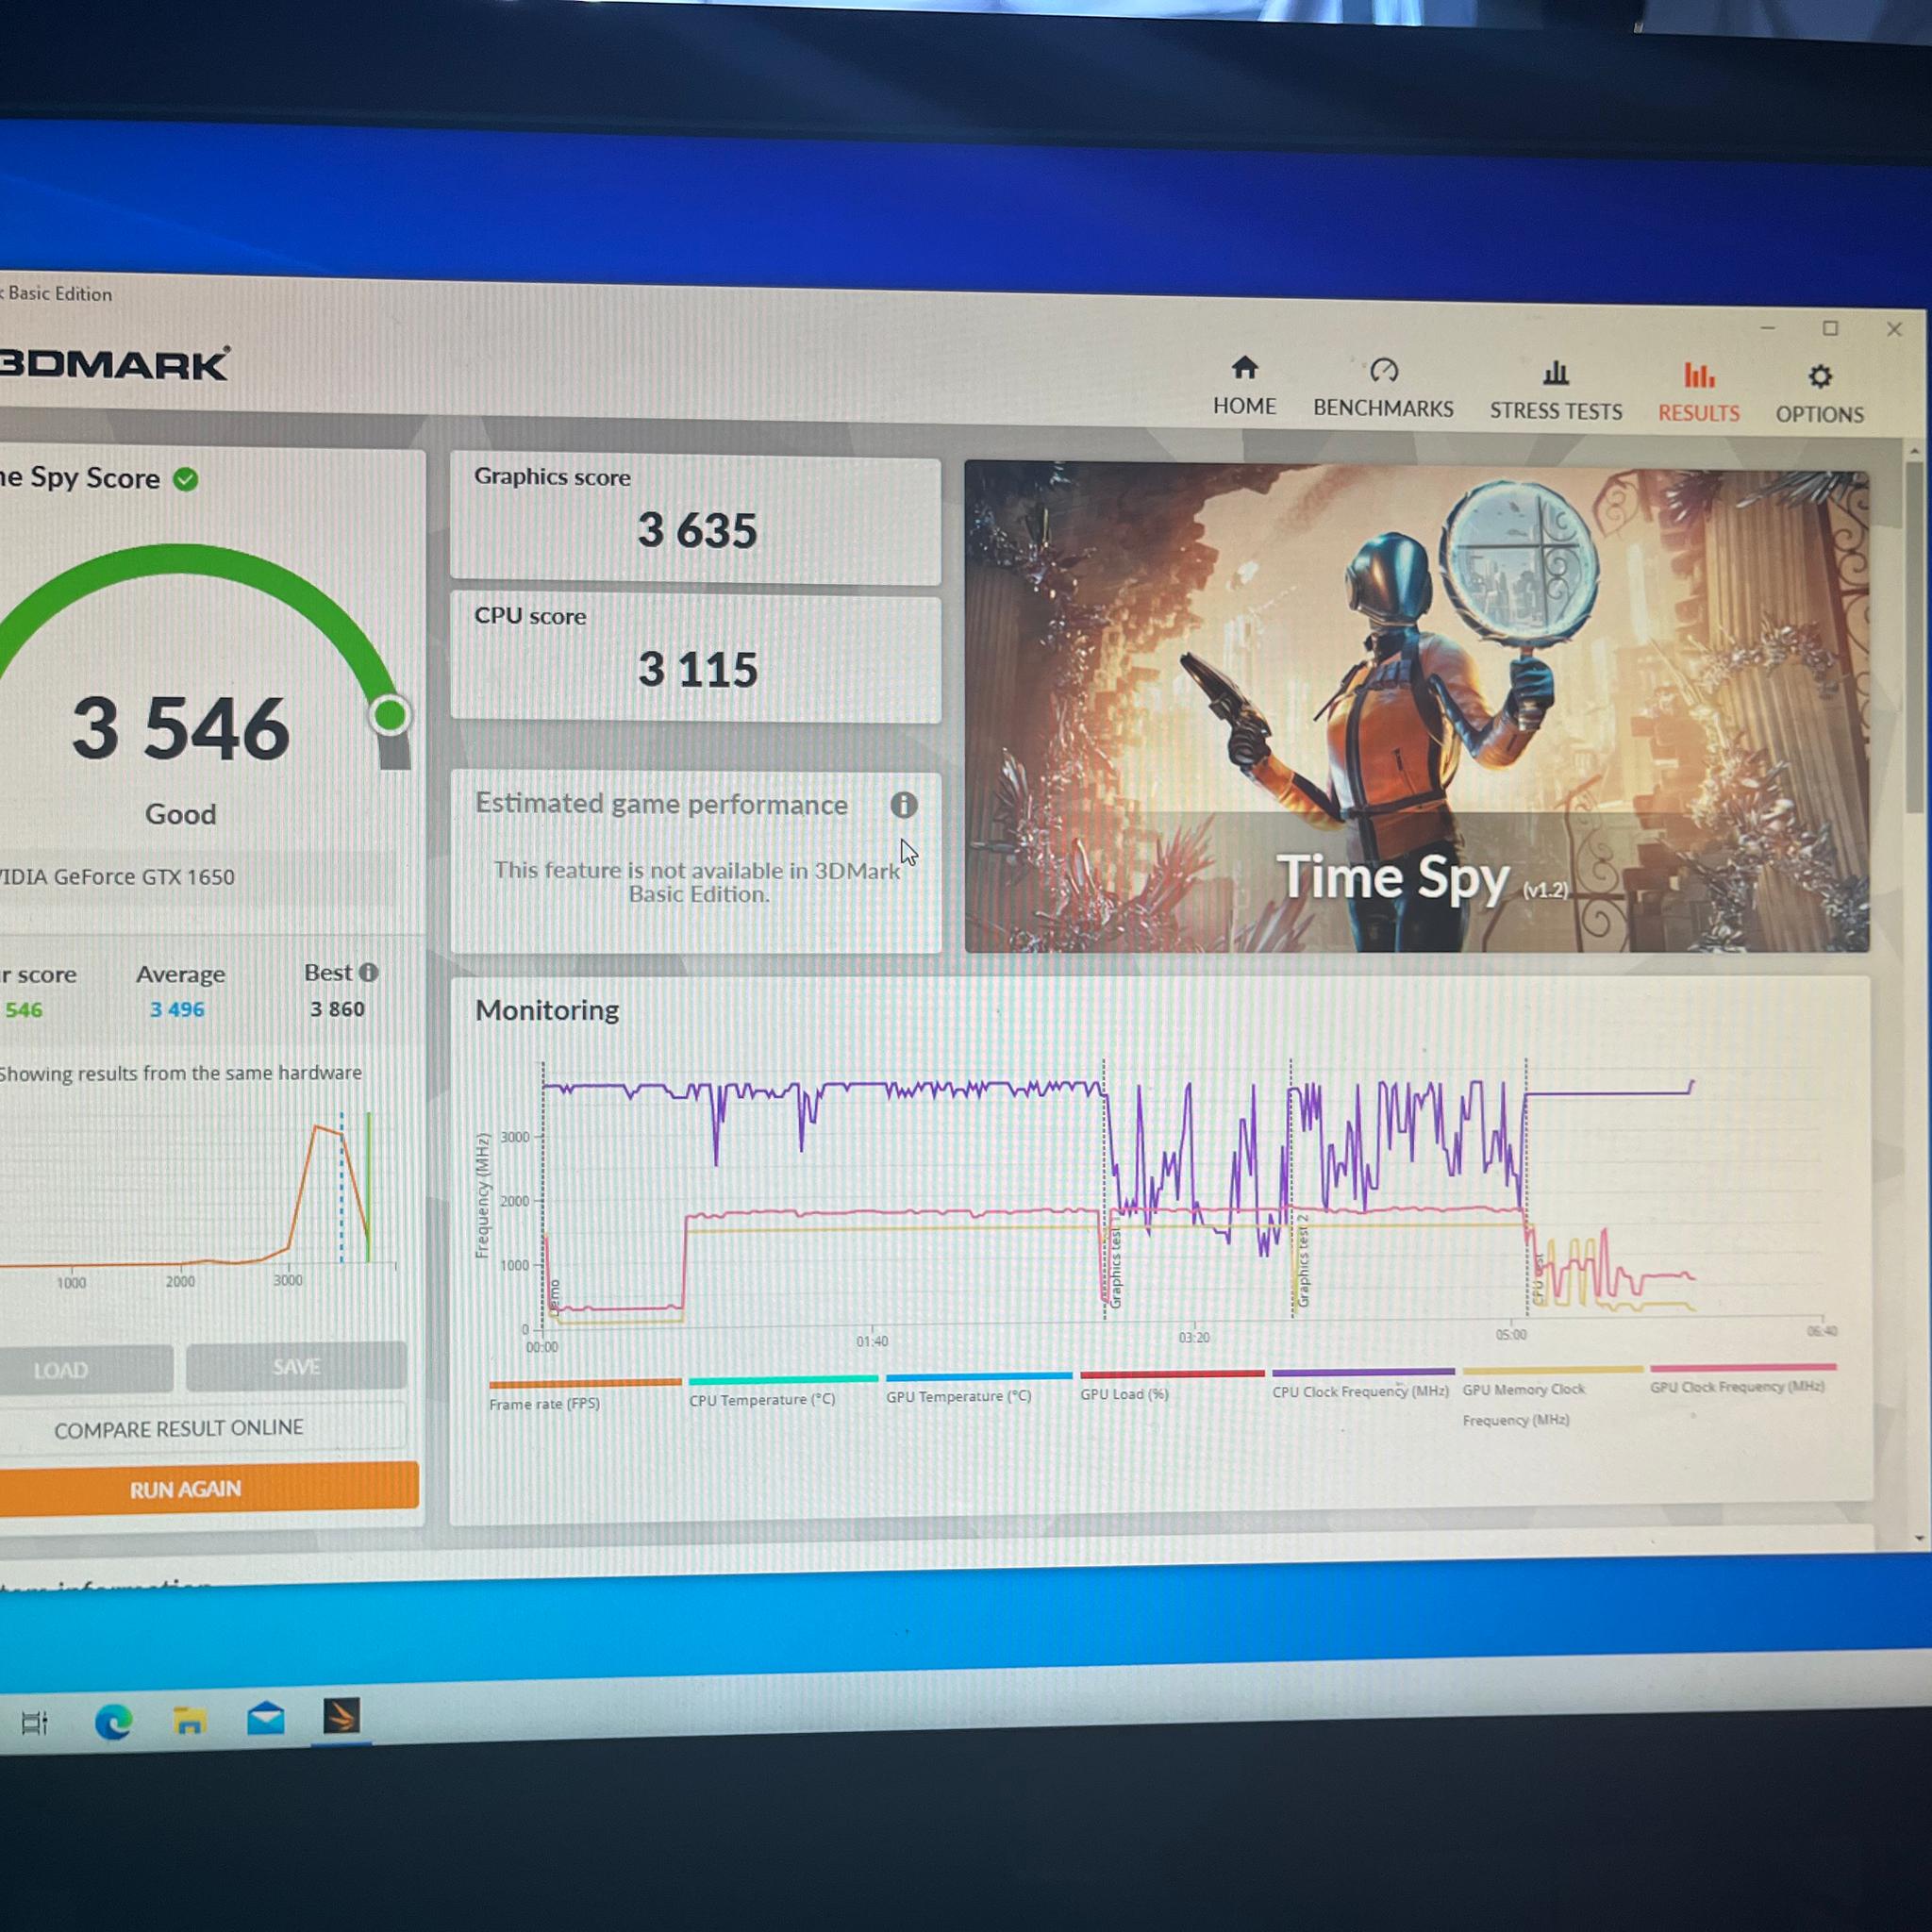Click the Best score 3 860

[x=337, y=1009]
